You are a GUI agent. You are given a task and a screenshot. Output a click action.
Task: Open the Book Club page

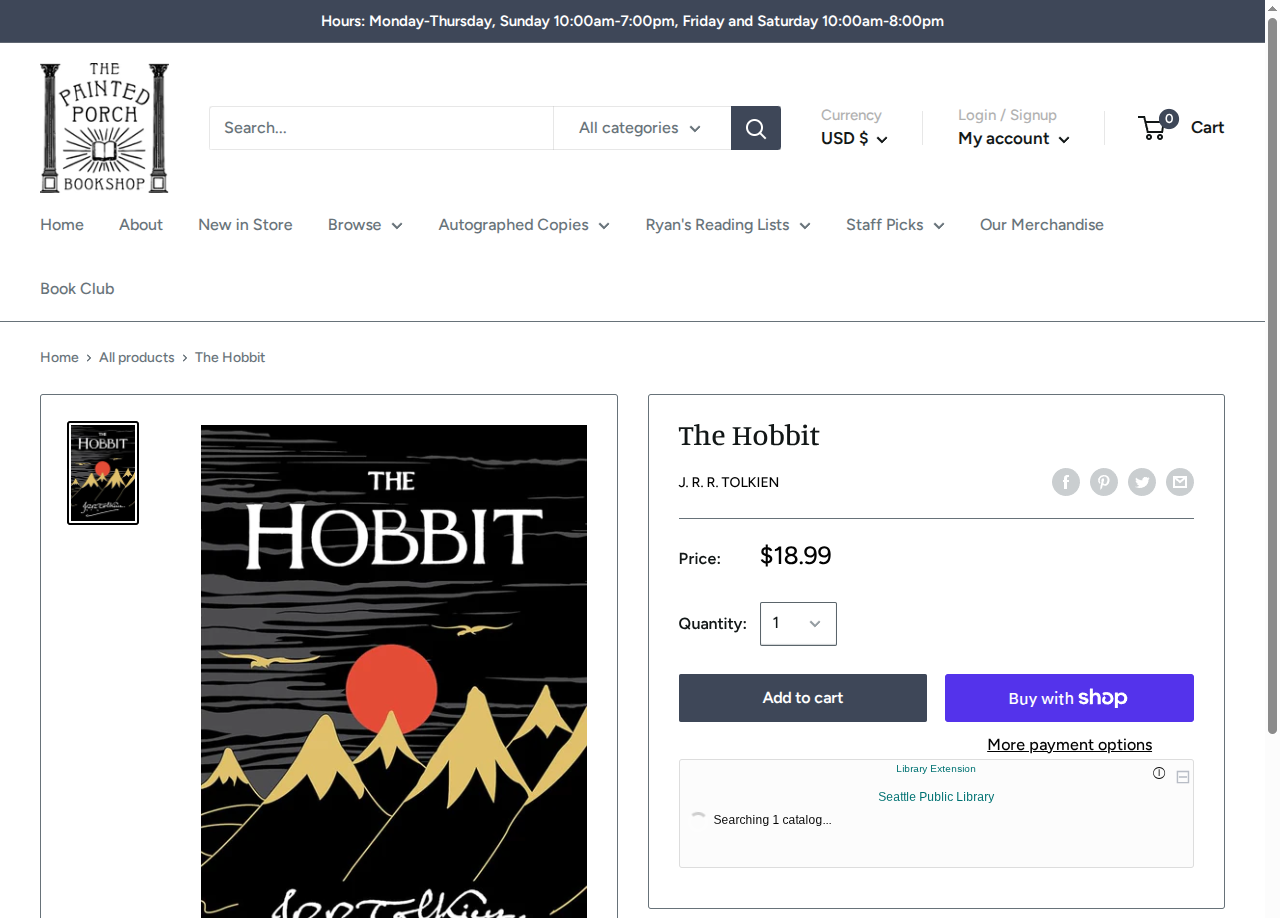[77, 289]
